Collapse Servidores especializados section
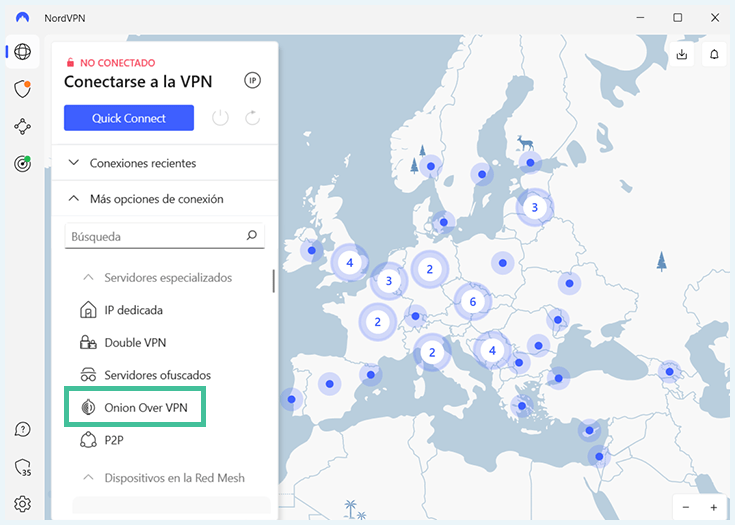The image size is (735, 525). [88, 278]
